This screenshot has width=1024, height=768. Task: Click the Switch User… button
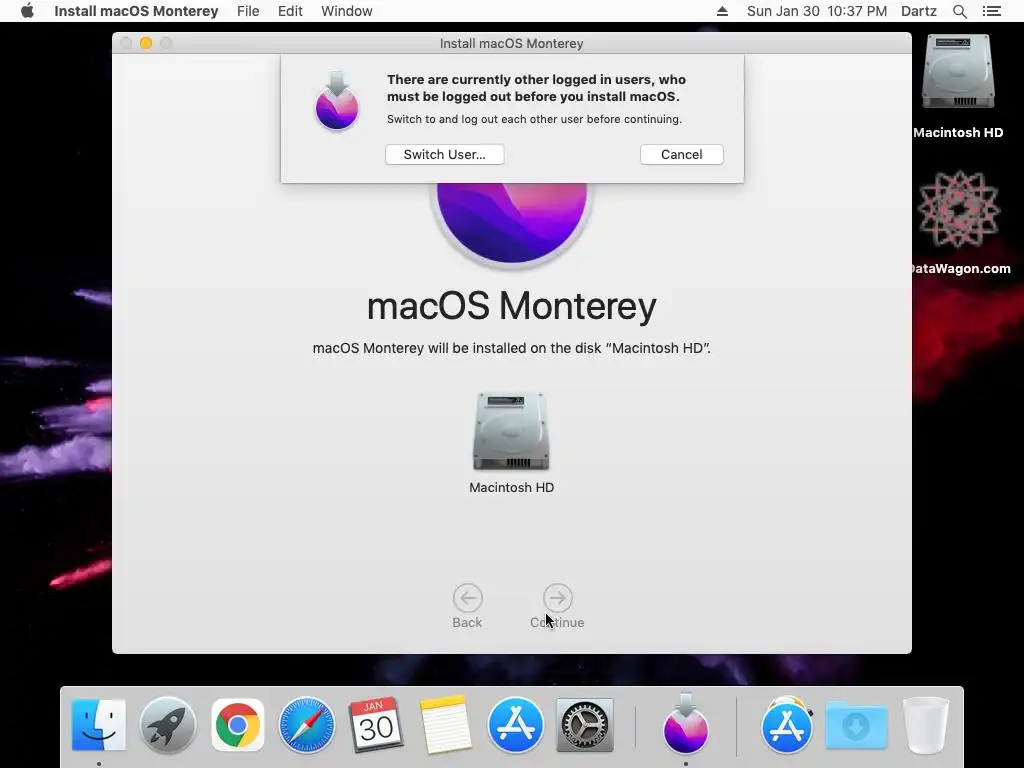point(444,155)
